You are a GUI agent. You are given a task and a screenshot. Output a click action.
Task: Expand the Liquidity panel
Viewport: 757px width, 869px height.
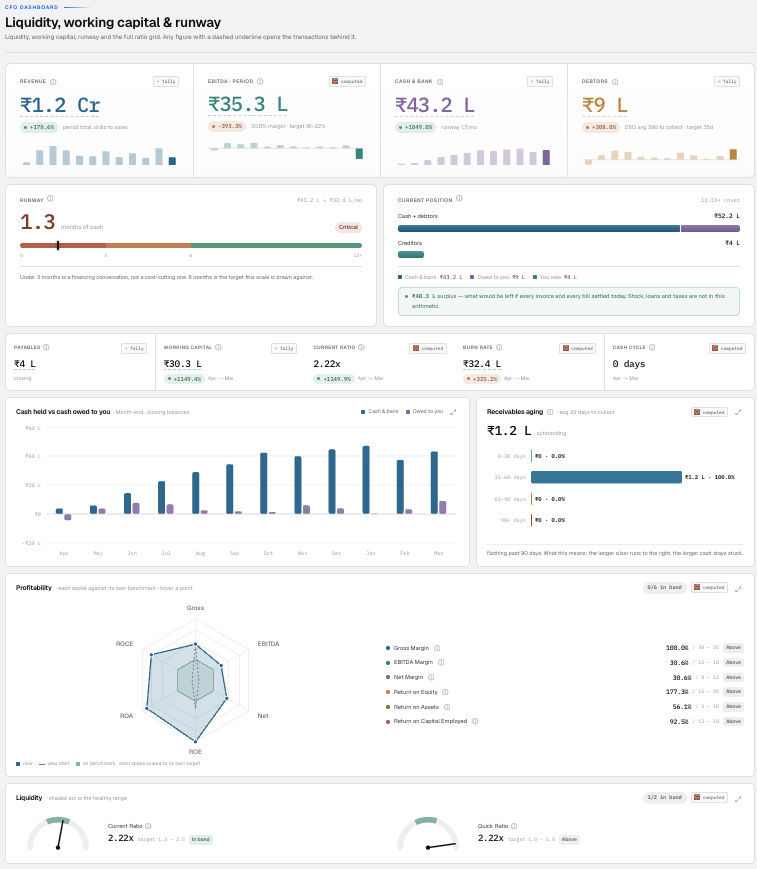tap(738, 799)
